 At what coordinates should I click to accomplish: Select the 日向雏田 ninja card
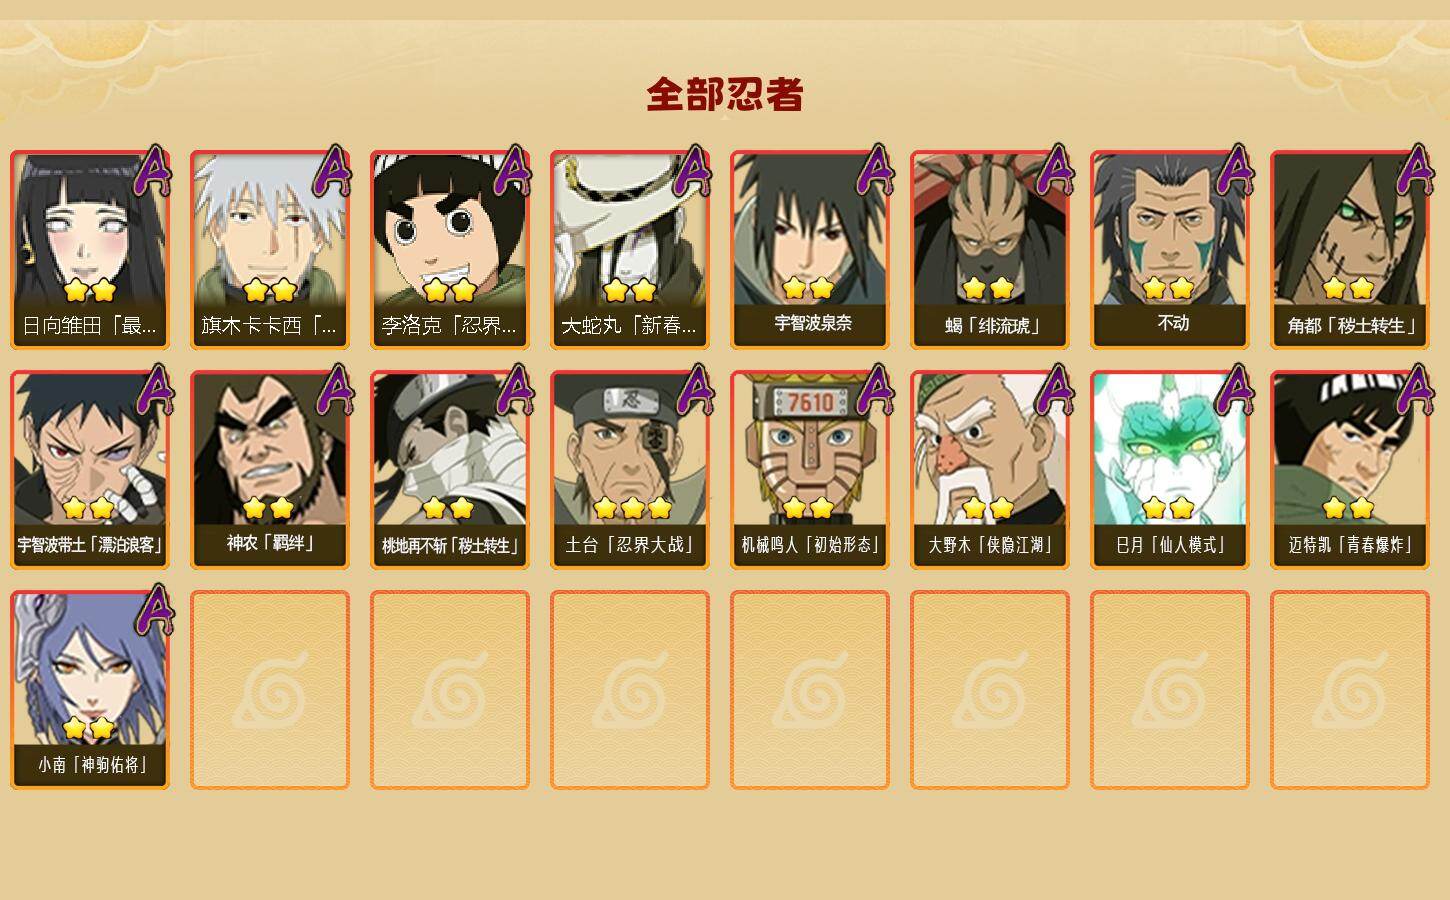[x=90, y=249]
